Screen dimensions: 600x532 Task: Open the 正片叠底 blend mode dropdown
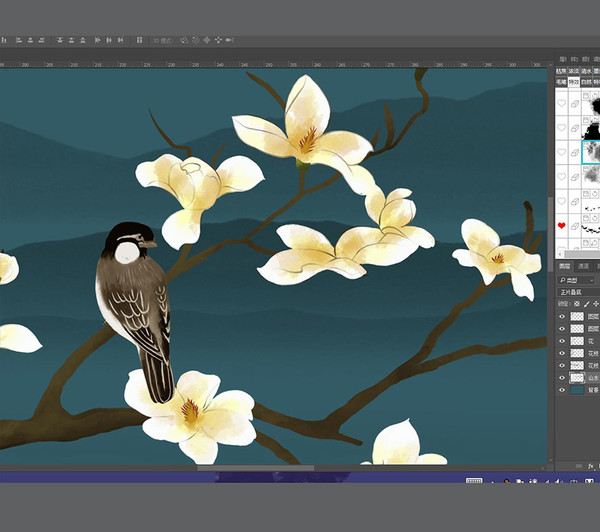pyautogui.click(x=578, y=292)
